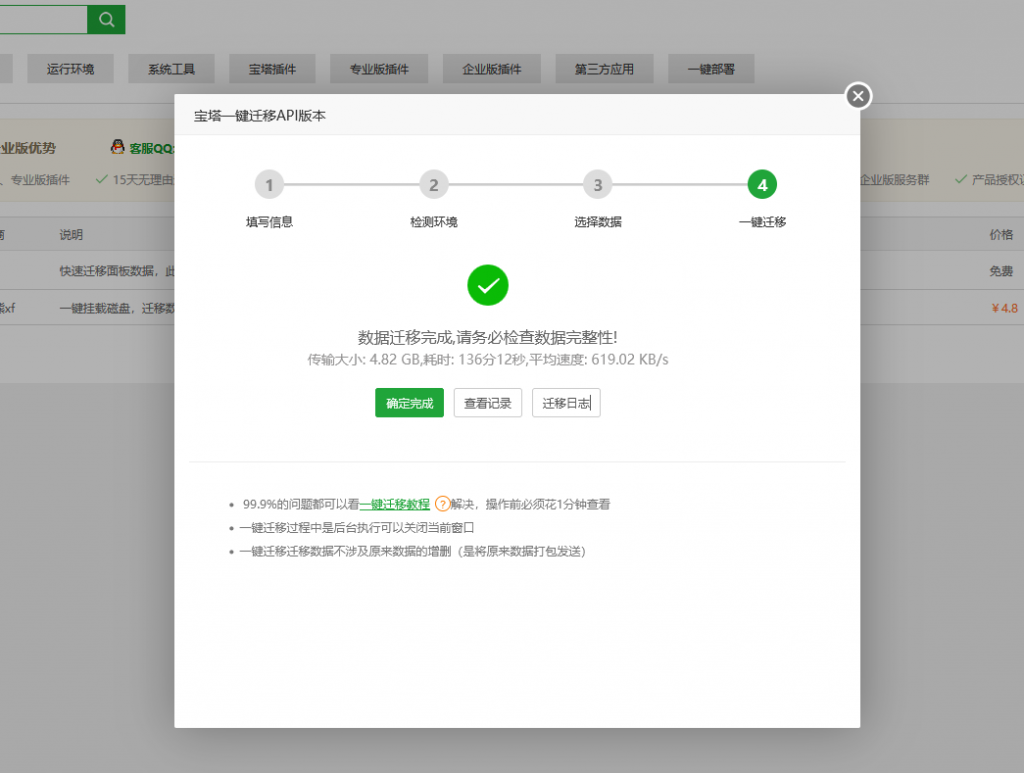Click the large green success checkmark

[488, 285]
